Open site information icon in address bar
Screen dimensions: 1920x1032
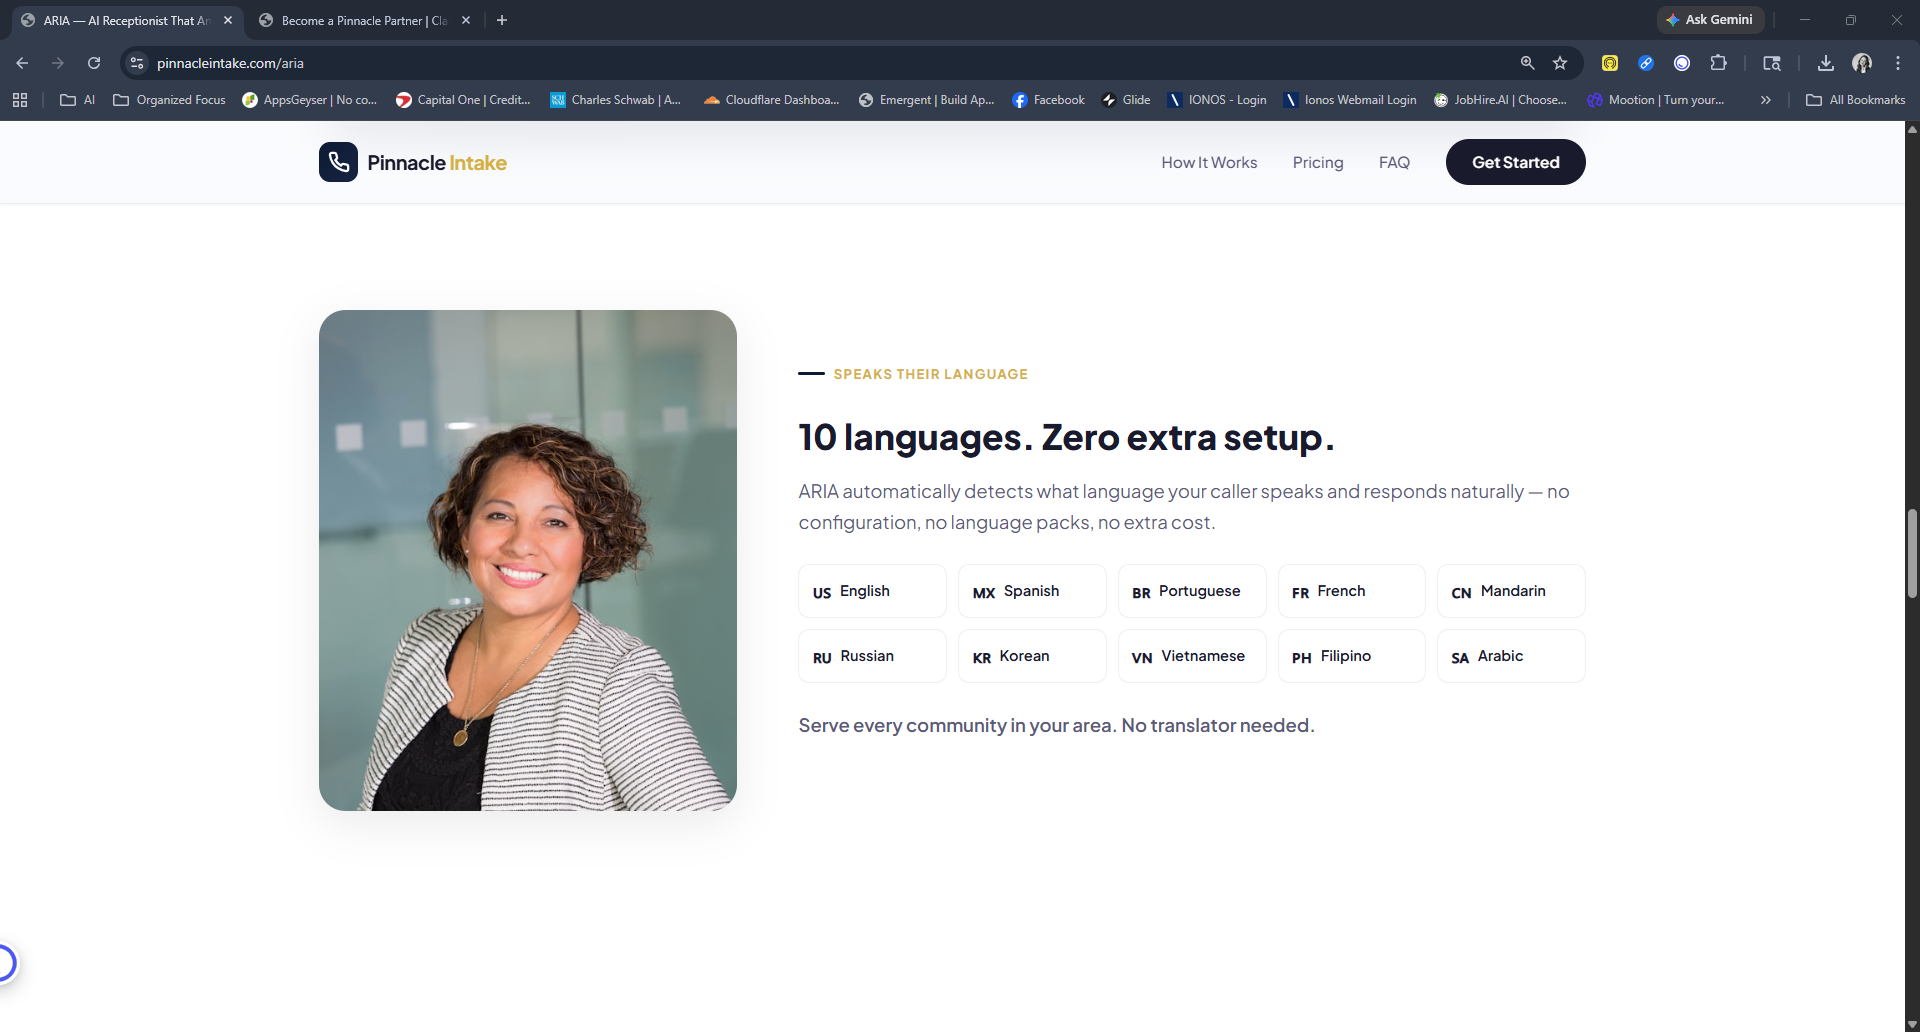click(x=137, y=63)
